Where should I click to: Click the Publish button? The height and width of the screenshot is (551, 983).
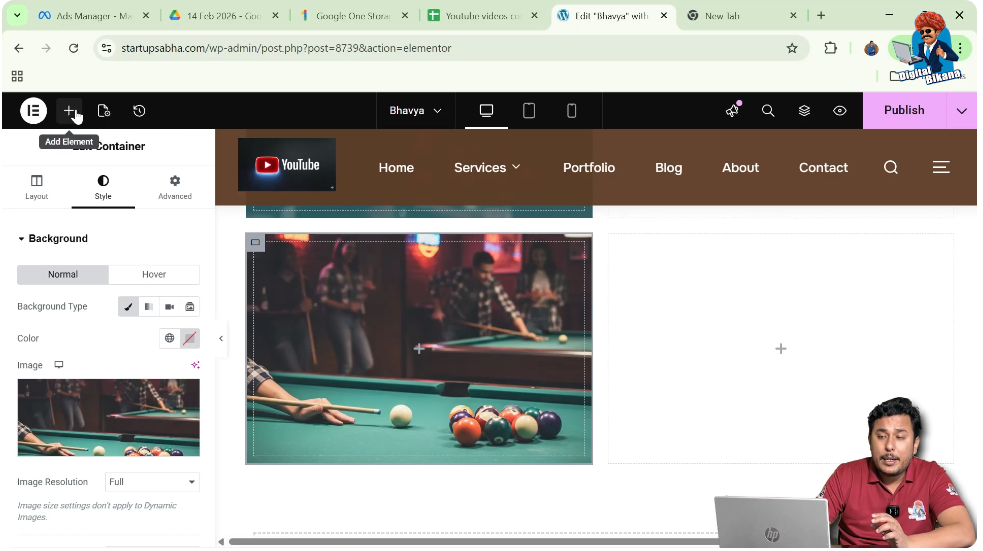coord(905,110)
